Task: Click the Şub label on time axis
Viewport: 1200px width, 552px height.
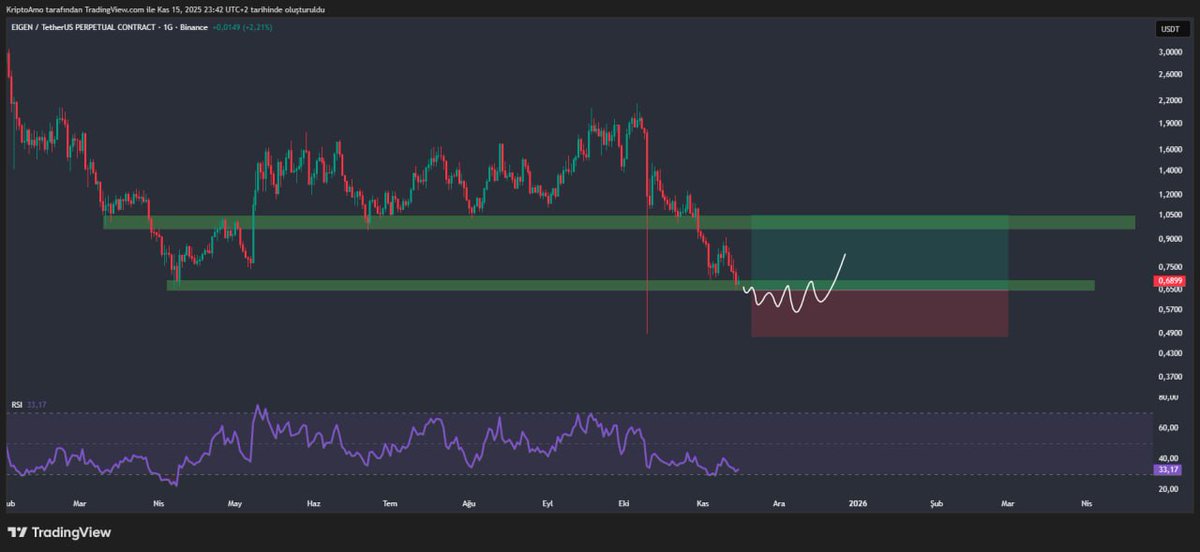Action: tap(937, 506)
